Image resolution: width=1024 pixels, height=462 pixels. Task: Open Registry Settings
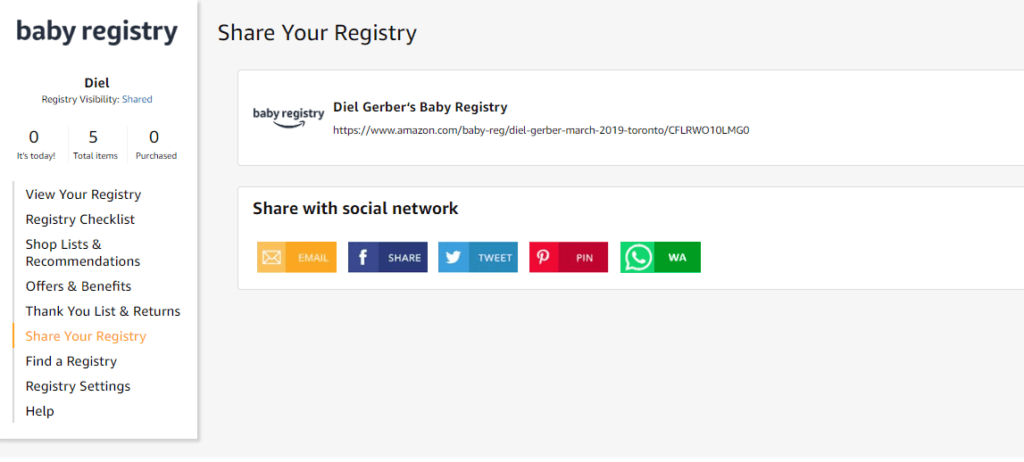(78, 387)
